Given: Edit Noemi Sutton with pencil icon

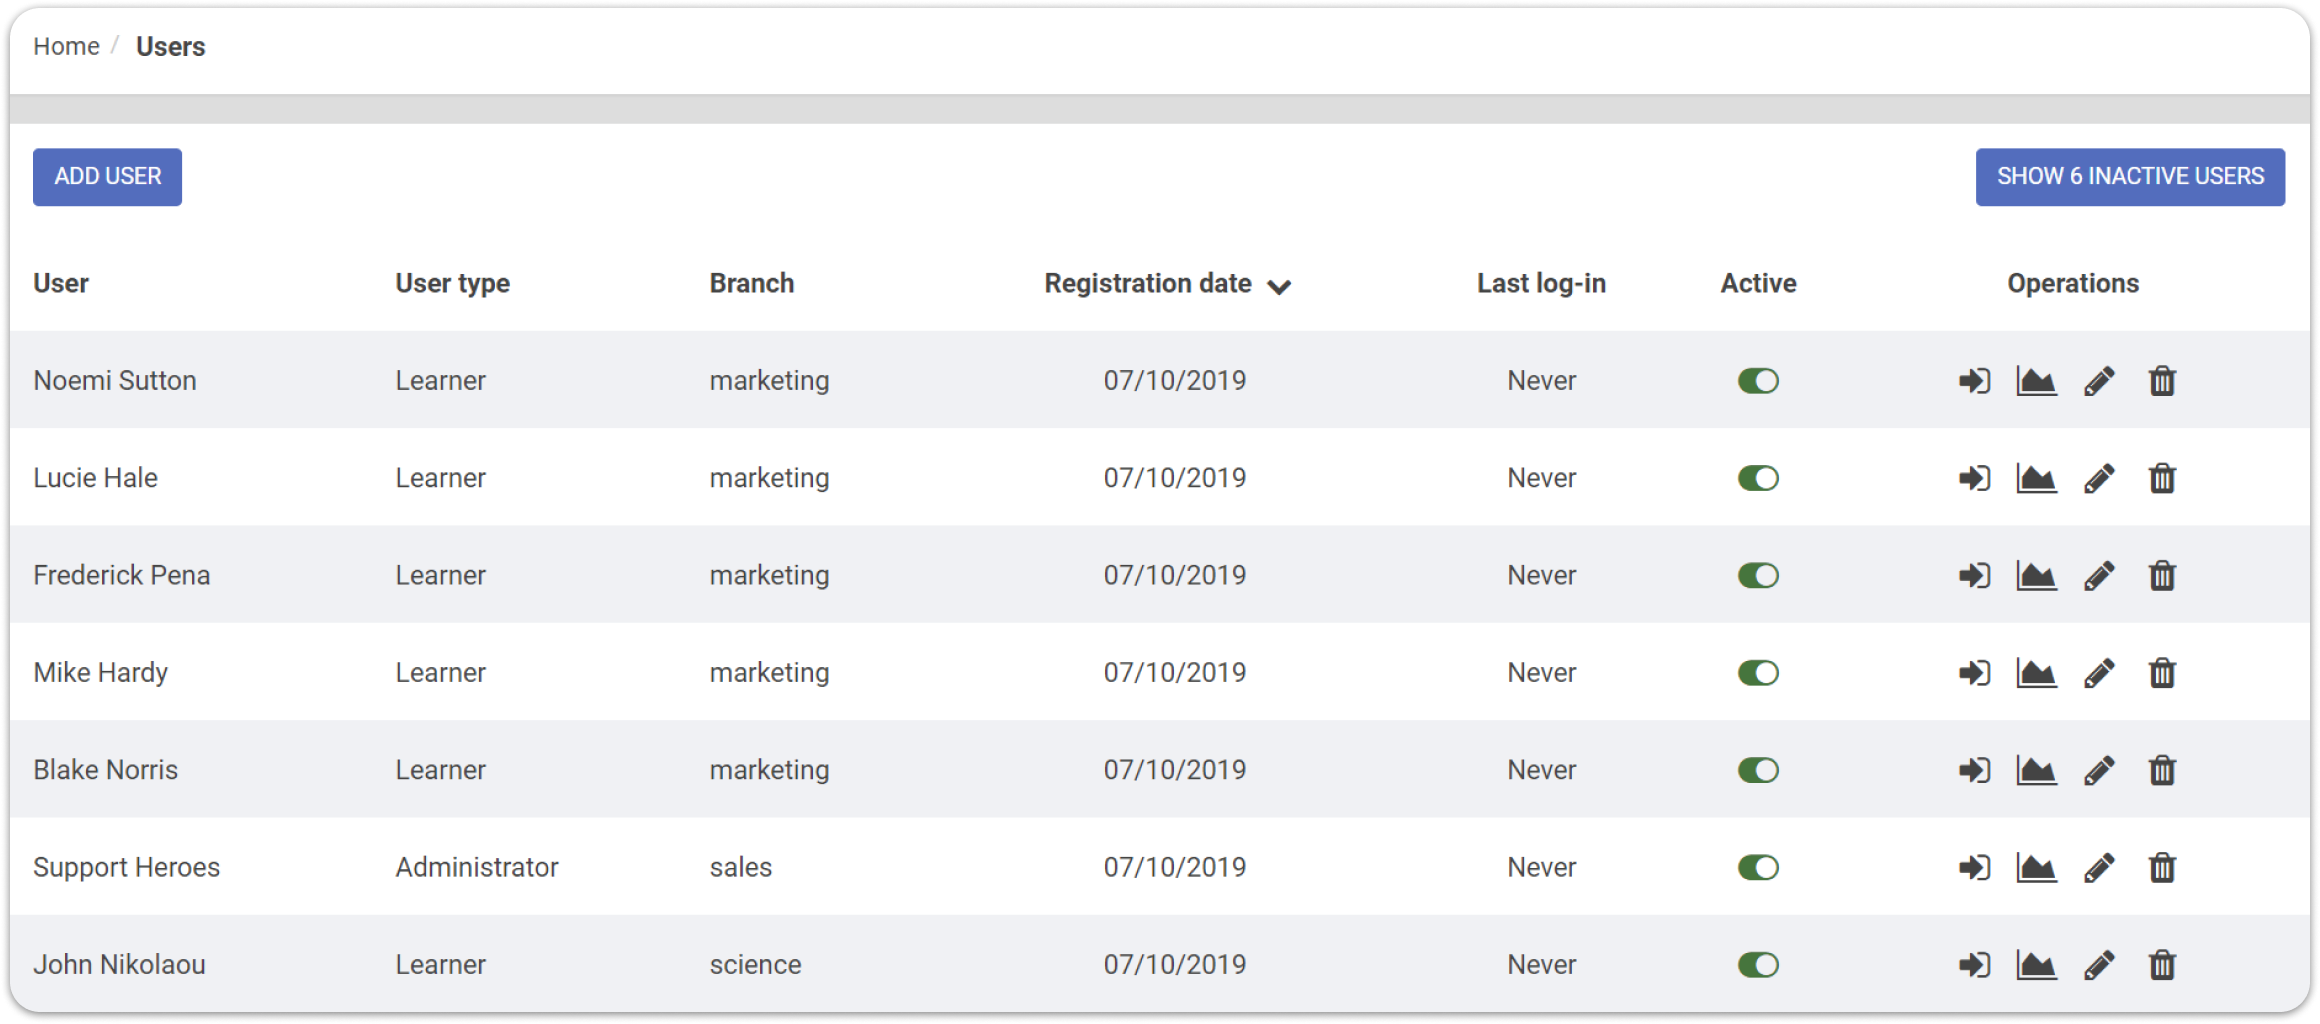Looking at the screenshot, I should [2099, 381].
